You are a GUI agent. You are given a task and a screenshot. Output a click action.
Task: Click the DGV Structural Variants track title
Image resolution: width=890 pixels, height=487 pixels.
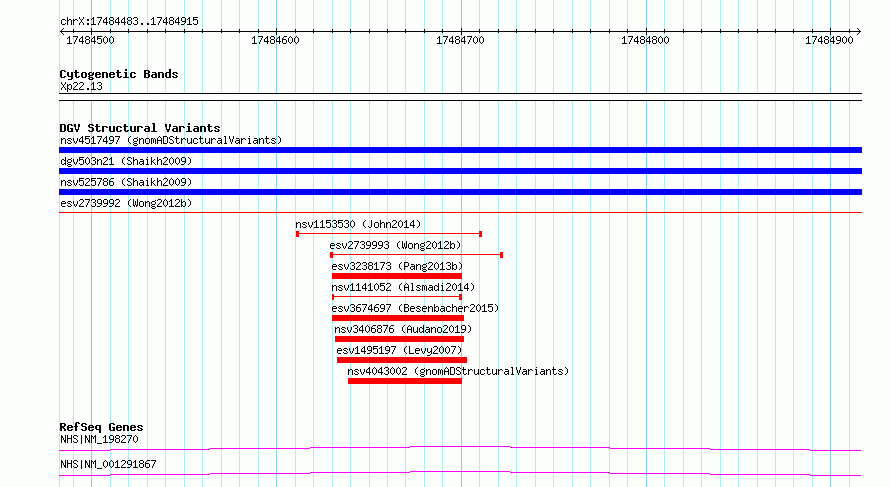pyautogui.click(x=140, y=128)
